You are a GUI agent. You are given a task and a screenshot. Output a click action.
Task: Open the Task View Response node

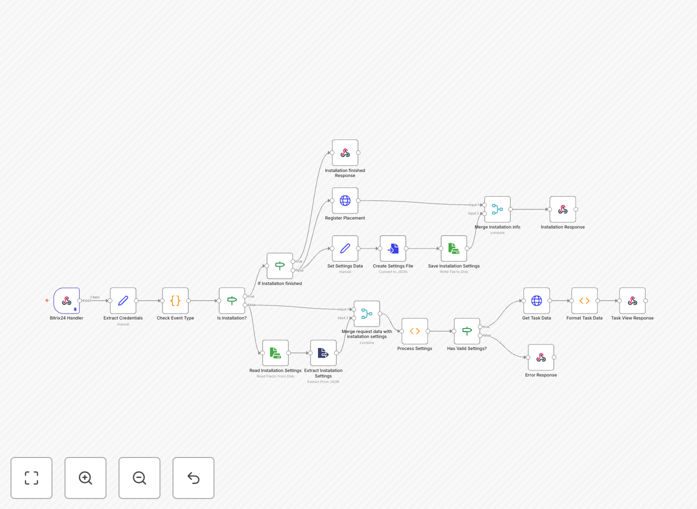[633, 301]
